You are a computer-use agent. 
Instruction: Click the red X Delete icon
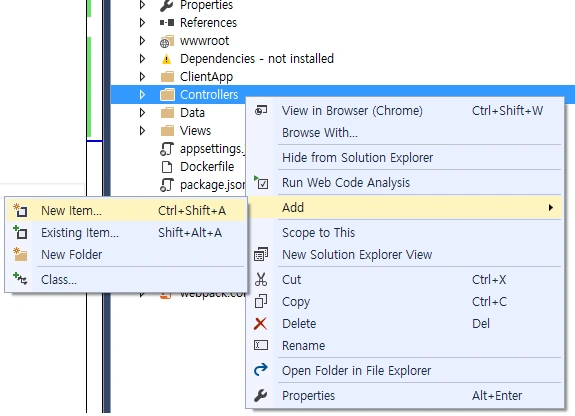pyautogui.click(x=260, y=324)
